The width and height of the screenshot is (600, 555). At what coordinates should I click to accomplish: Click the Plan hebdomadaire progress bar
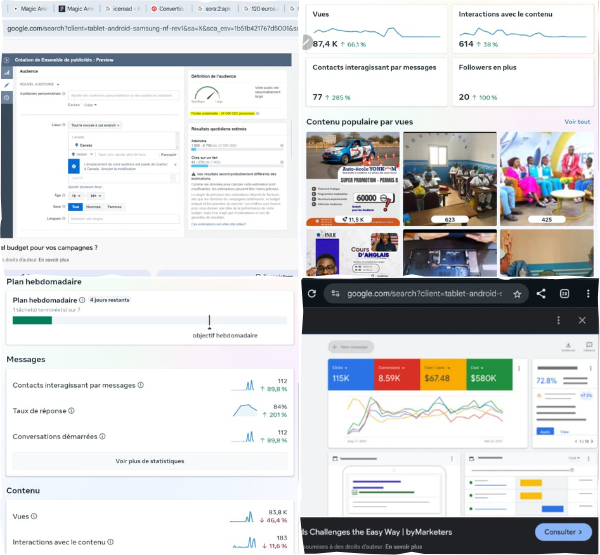[149, 320]
